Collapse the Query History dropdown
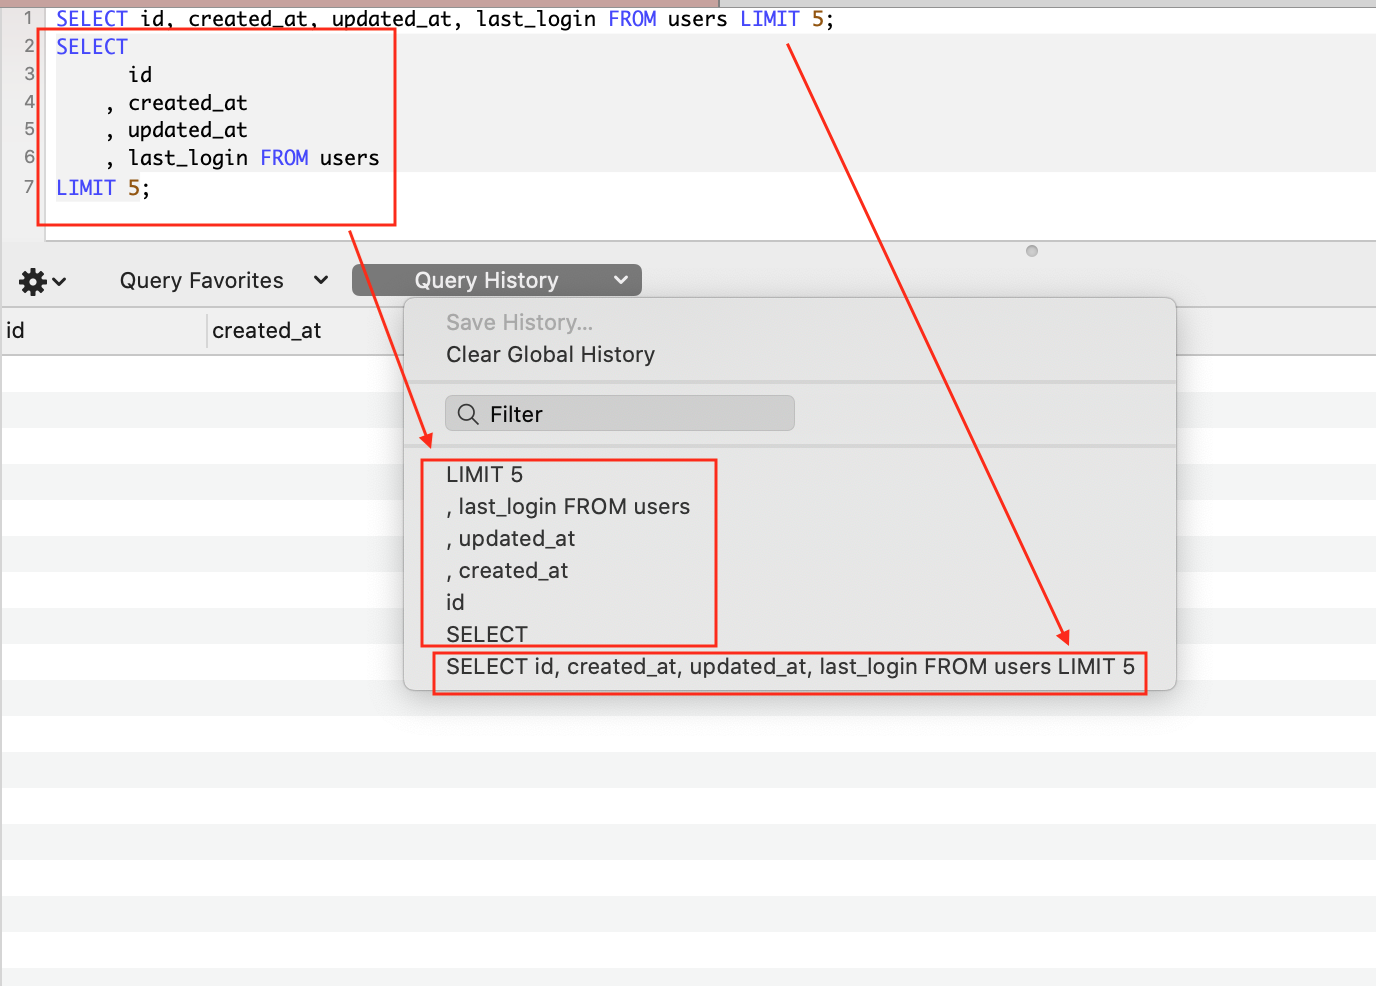Viewport: 1376px width, 986px height. [497, 281]
